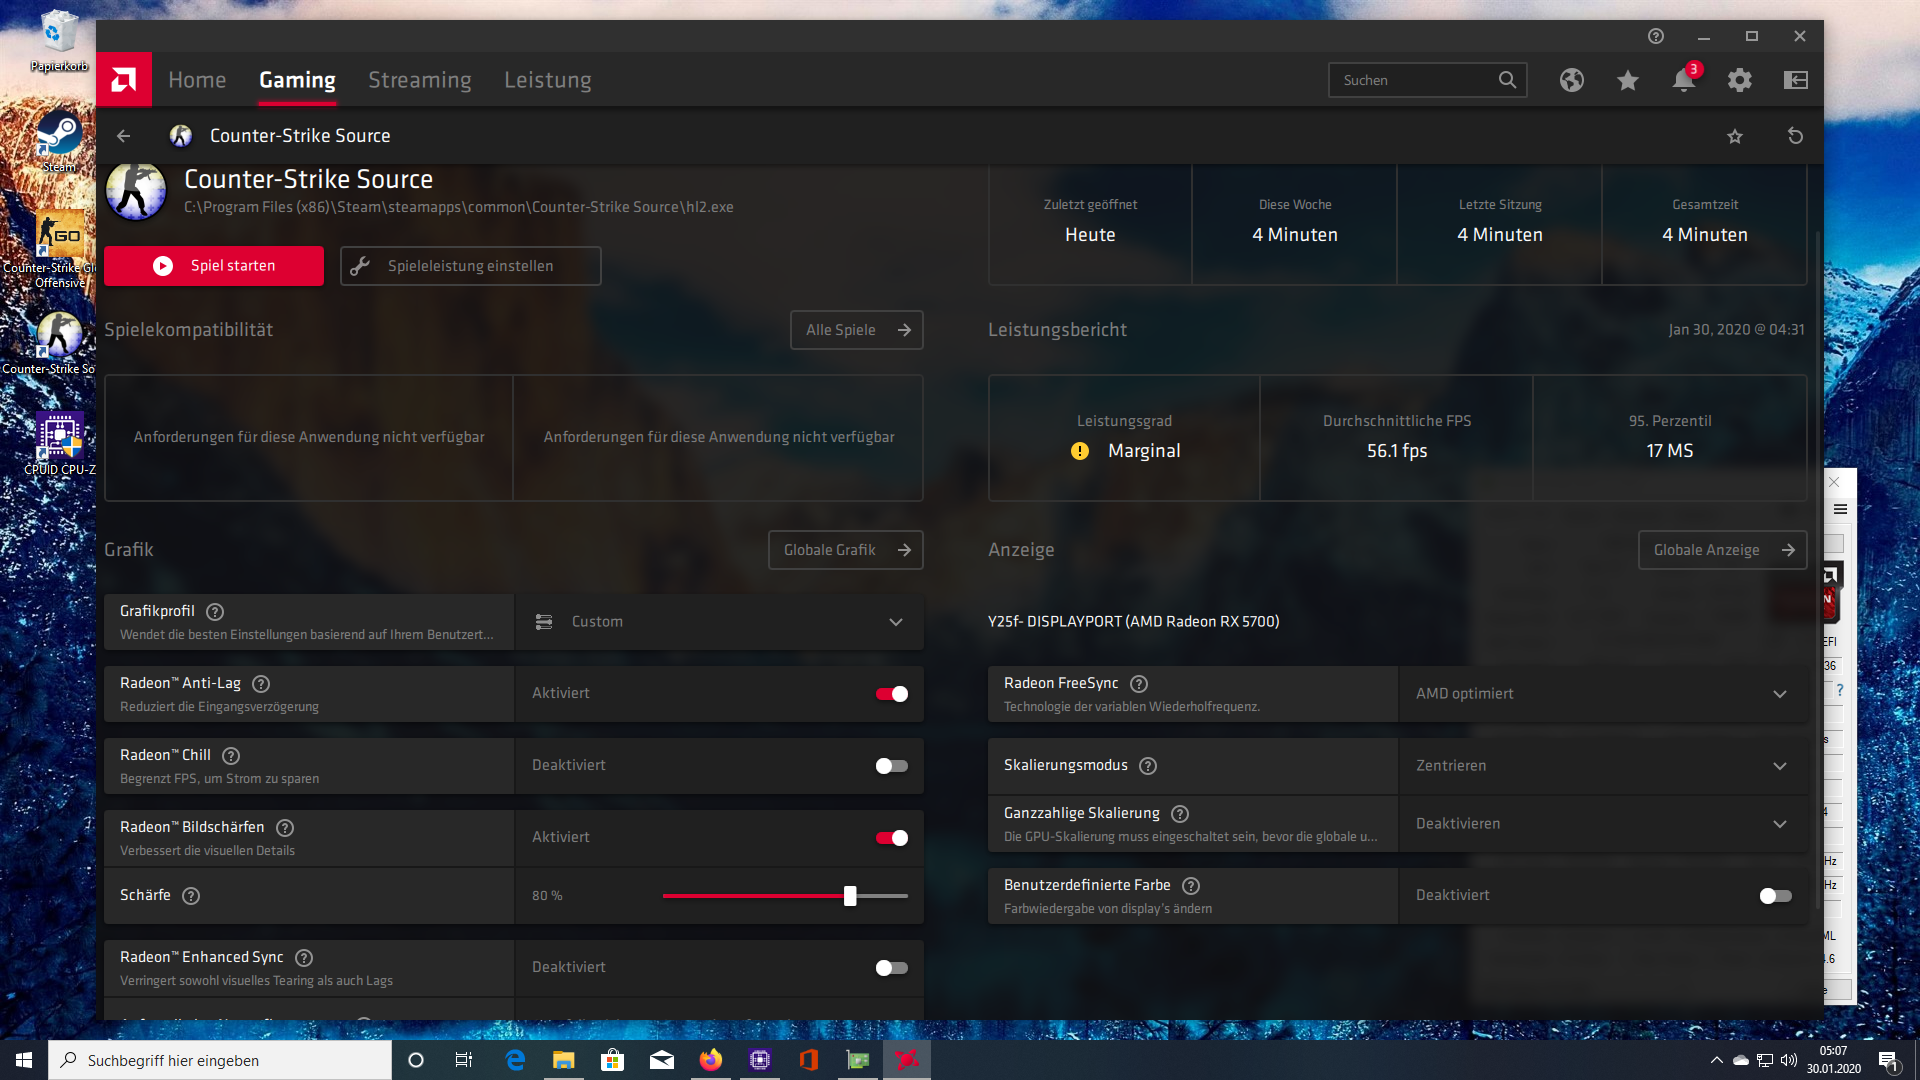This screenshot has width=1920, height=1080.
Task: Click the Schärfe slider handle
Action: pos(850,896)
